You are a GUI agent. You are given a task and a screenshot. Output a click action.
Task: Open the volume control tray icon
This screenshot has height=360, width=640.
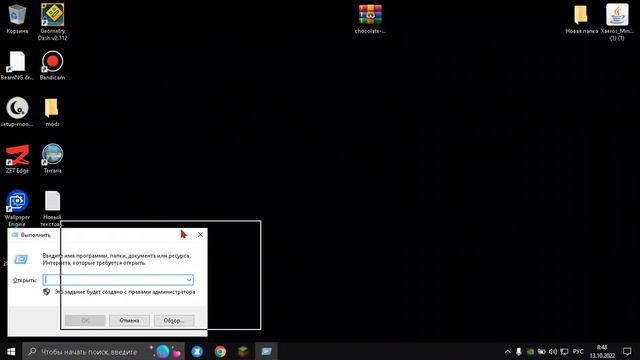(x=553, y=351)
